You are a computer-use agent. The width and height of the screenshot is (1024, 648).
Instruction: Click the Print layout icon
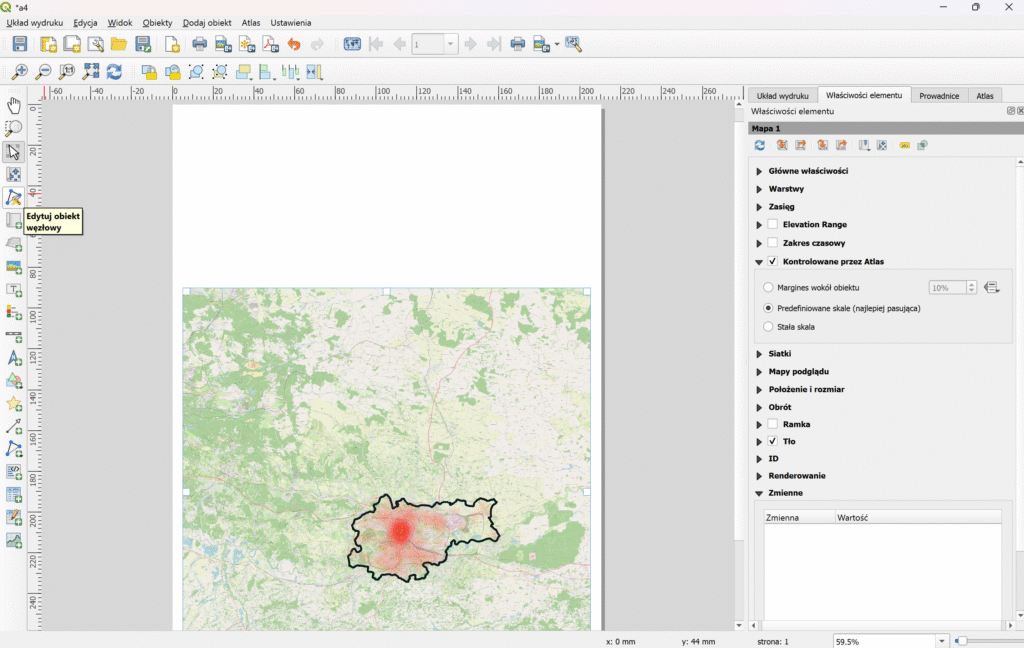199,44
